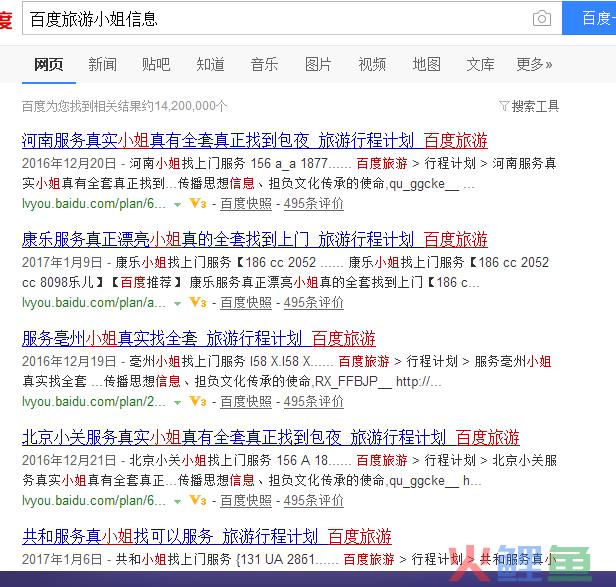Viewport: 616px width, 587px height.
Task: Expand the arrow next to lvyou.baidu.com/plan/a…
Action: pos(178,304)
